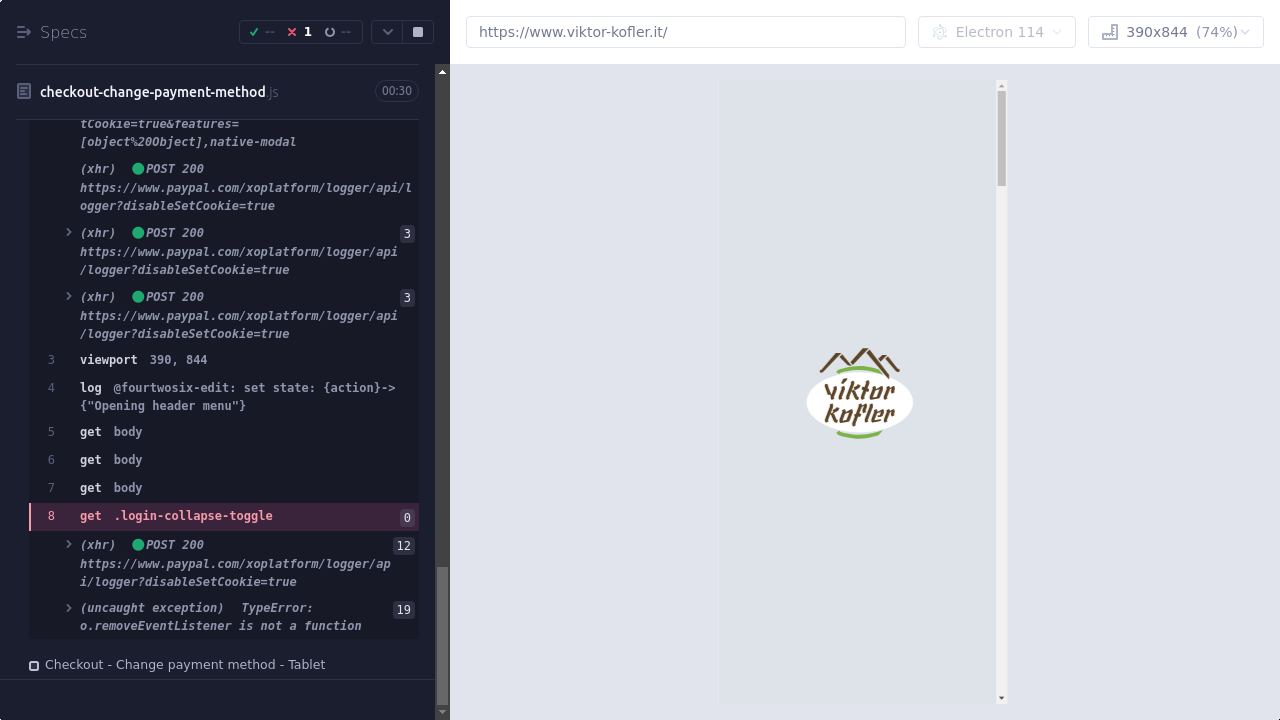Click the Specs list icon
This screenshot has height=720, width=1280.
(24, 32)
